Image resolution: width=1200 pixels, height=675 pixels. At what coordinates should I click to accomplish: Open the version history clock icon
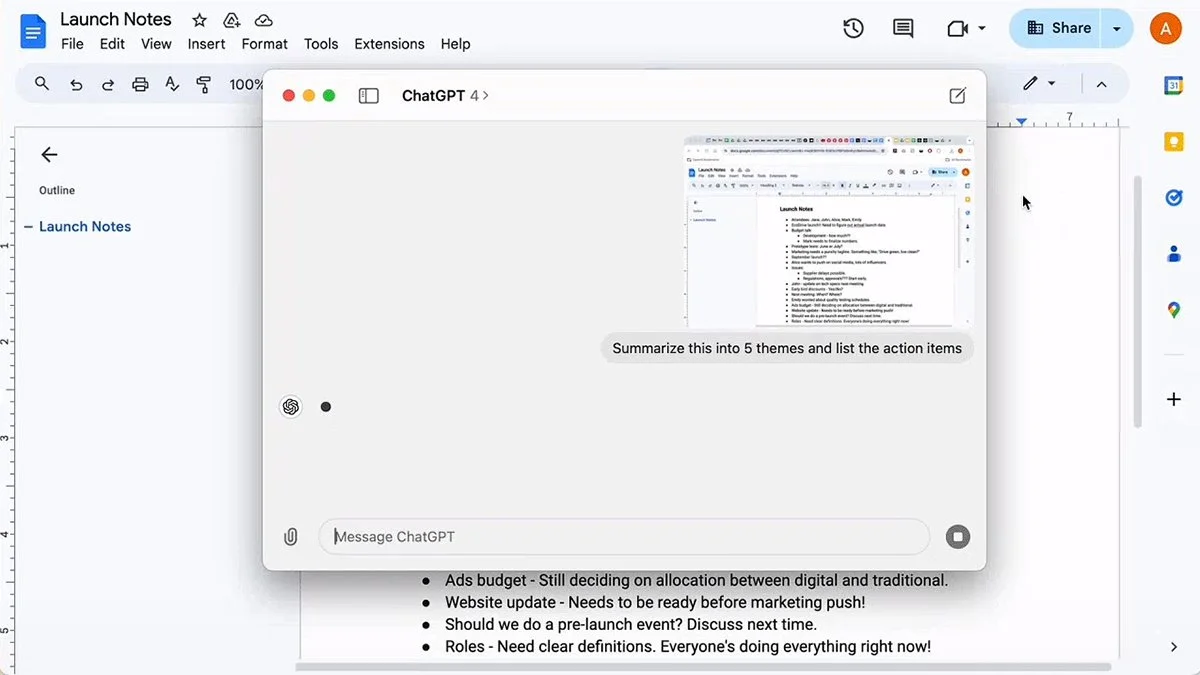(853, 28)
